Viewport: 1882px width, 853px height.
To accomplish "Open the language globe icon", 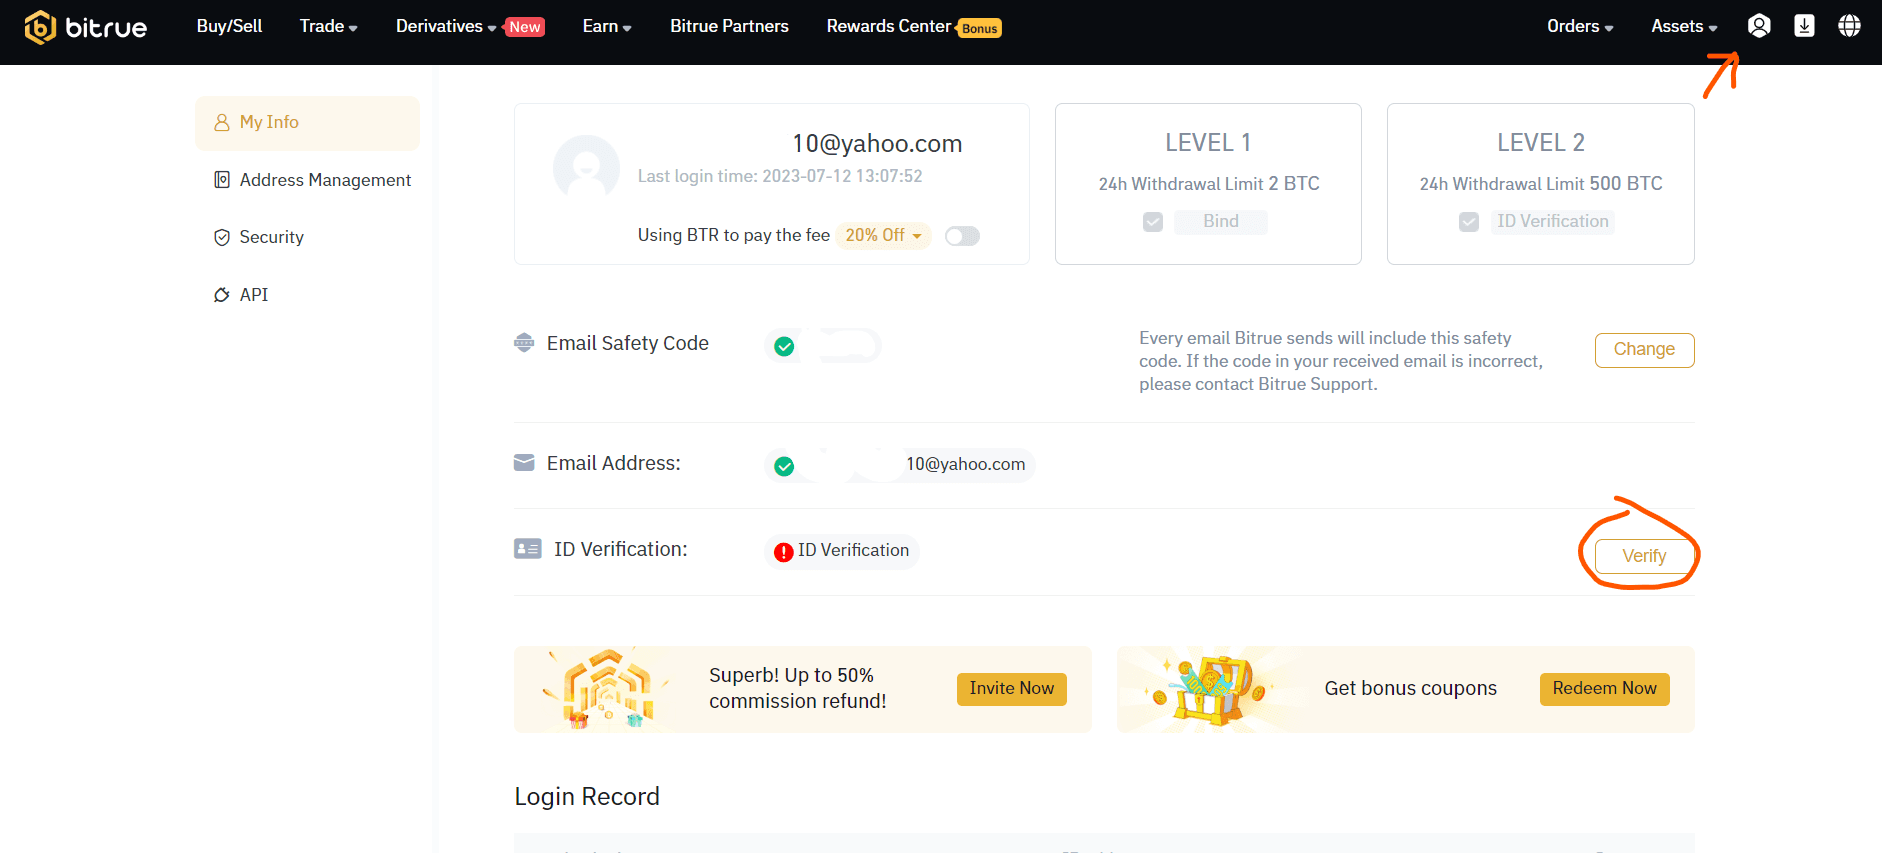I will point(1849,26).
